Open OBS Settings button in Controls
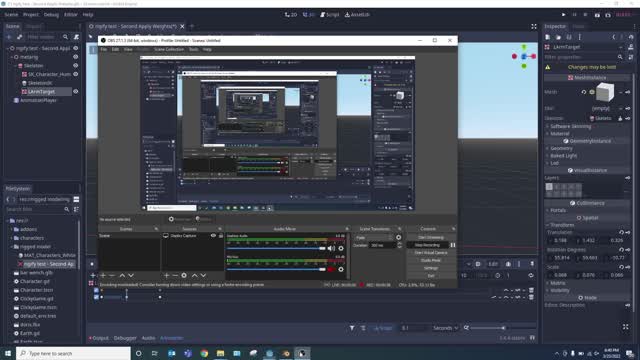 tap(431, 268)
